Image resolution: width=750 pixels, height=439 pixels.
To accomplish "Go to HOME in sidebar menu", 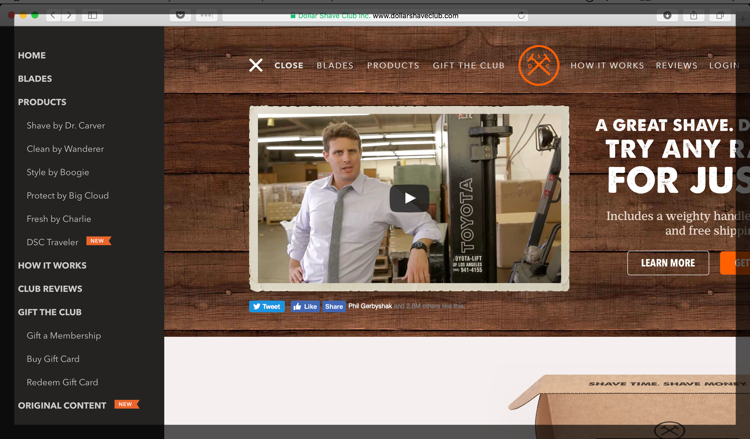I will (x=32, y=55).
